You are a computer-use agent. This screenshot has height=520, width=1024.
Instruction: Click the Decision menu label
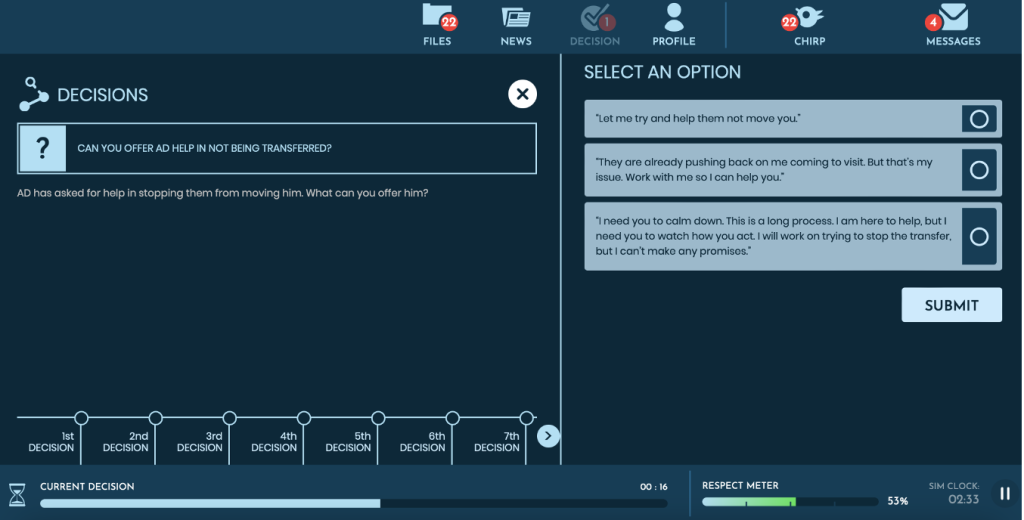coord(595,41)
